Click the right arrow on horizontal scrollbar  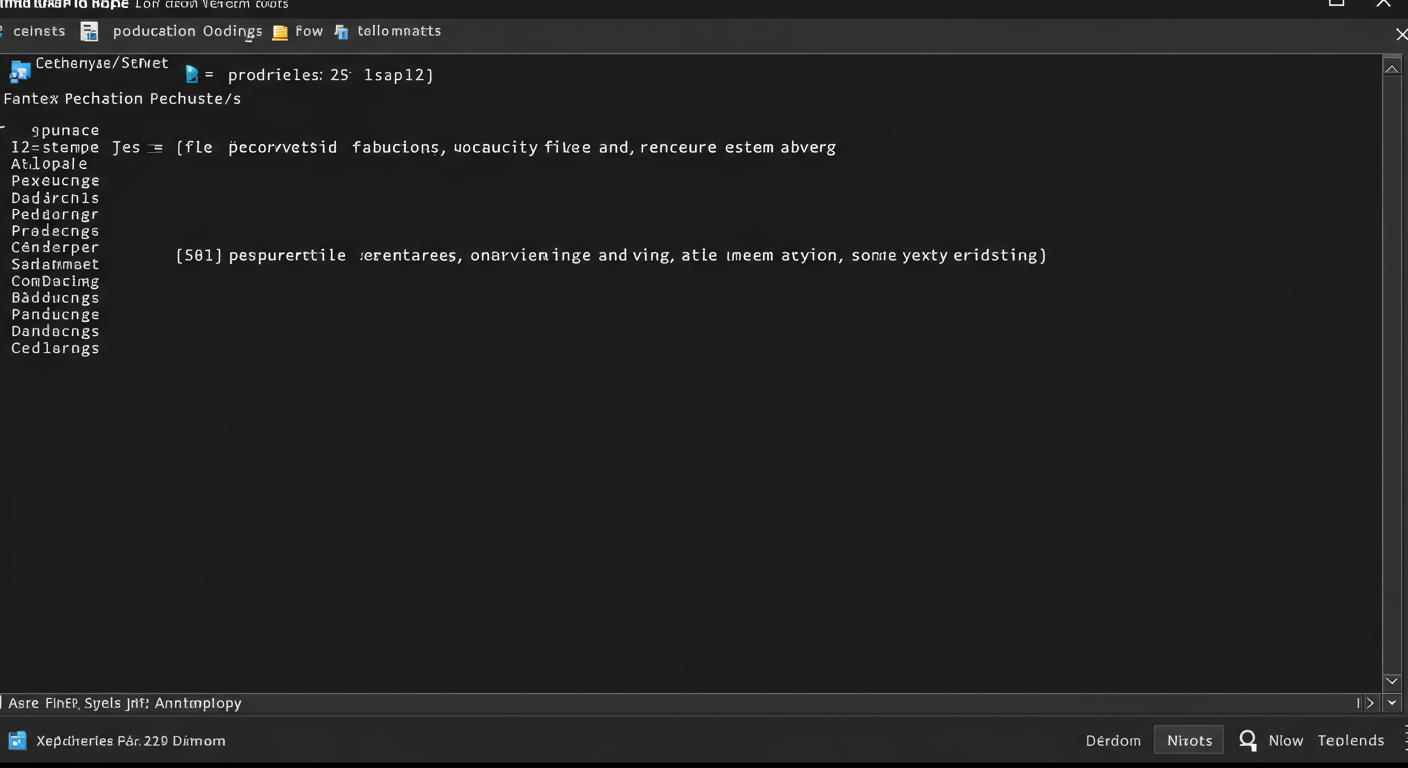coord(1370,703)
